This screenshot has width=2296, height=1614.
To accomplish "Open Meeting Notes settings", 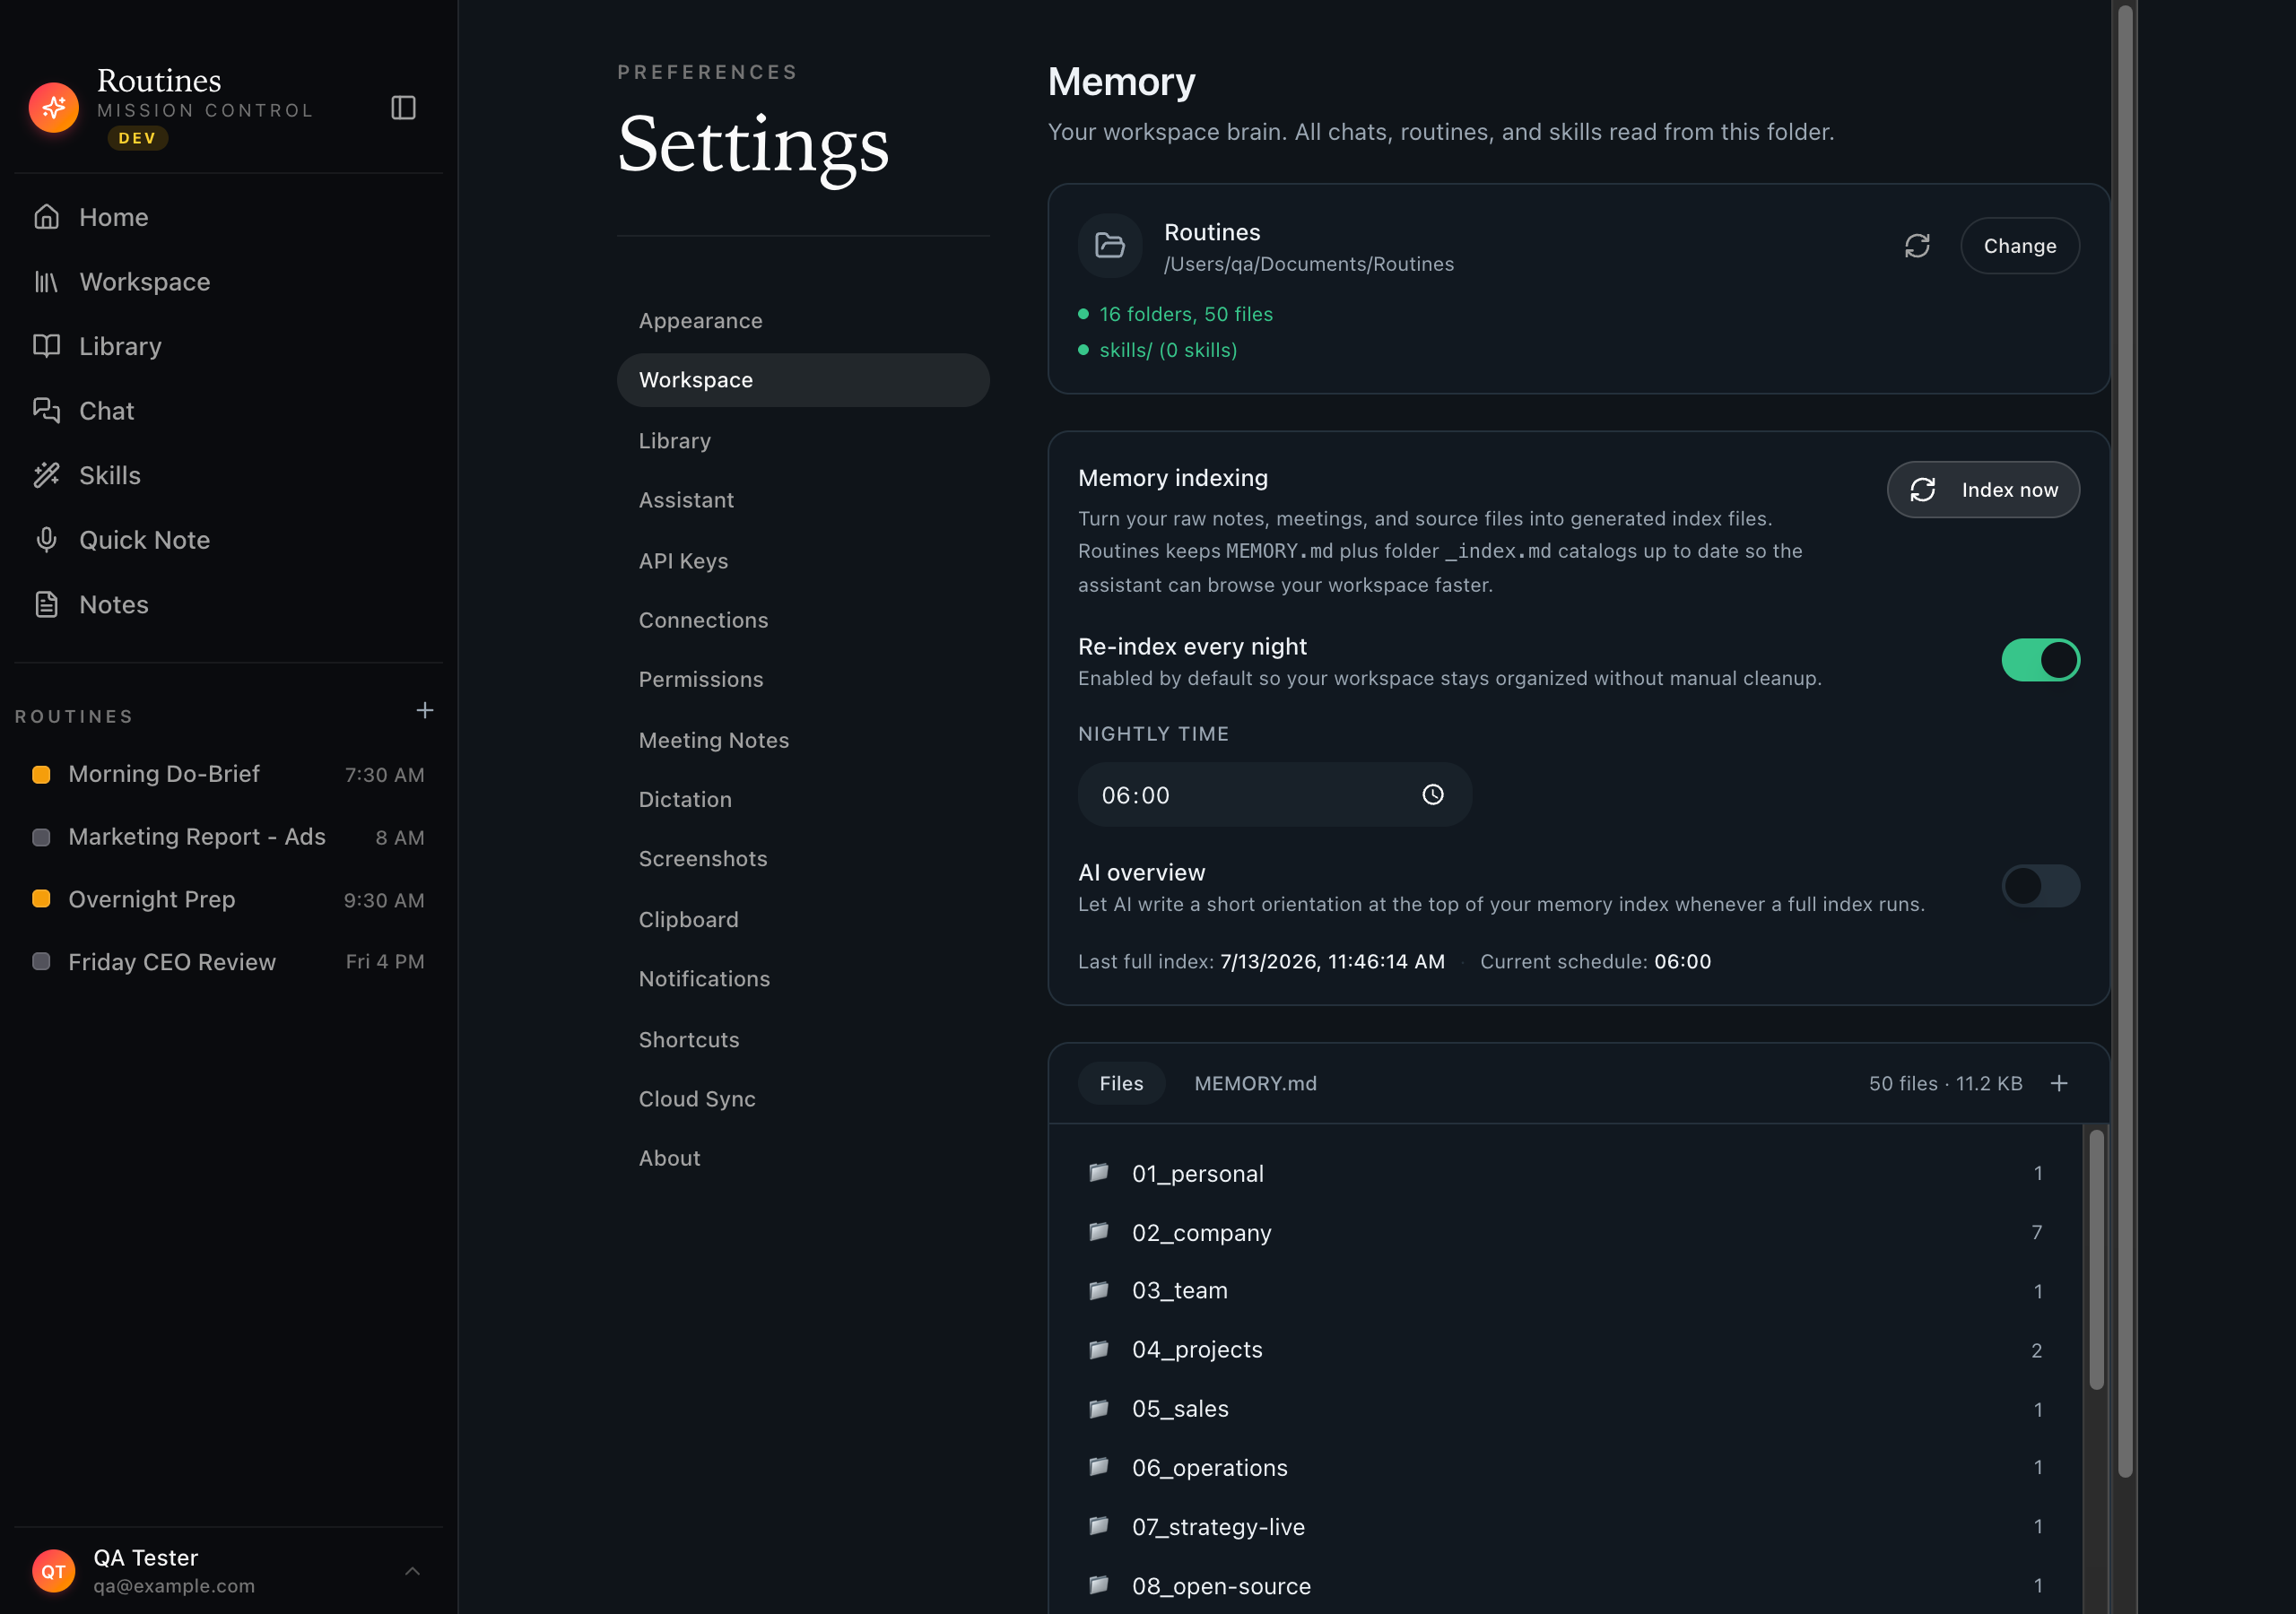I will point(803,740).
